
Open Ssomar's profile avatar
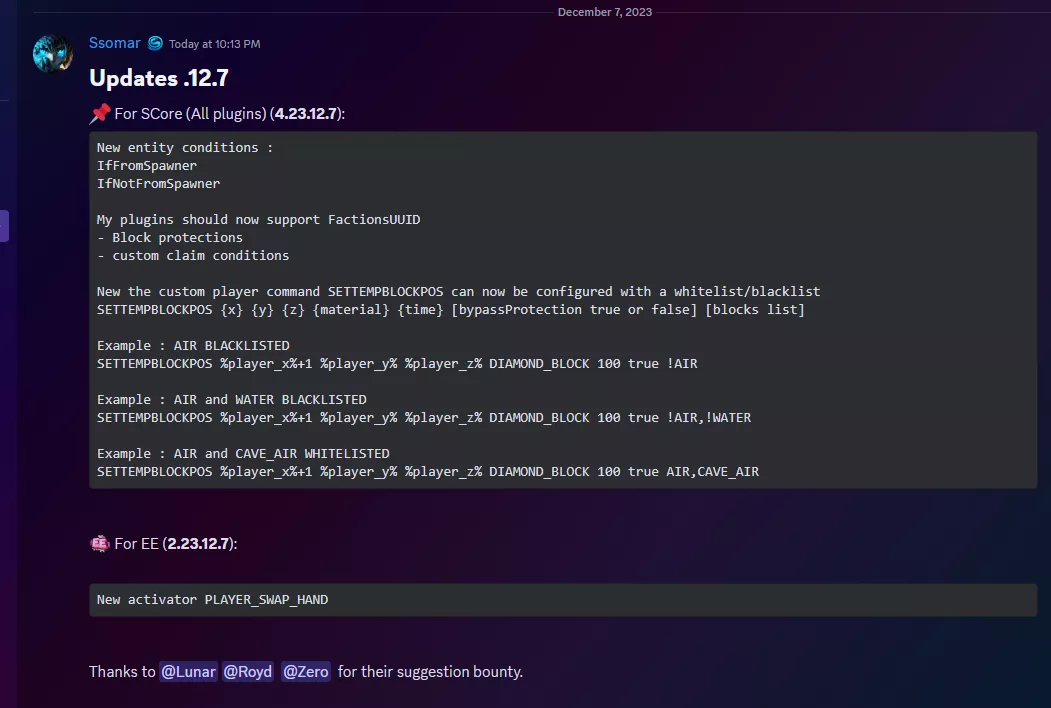pos(52,53)
